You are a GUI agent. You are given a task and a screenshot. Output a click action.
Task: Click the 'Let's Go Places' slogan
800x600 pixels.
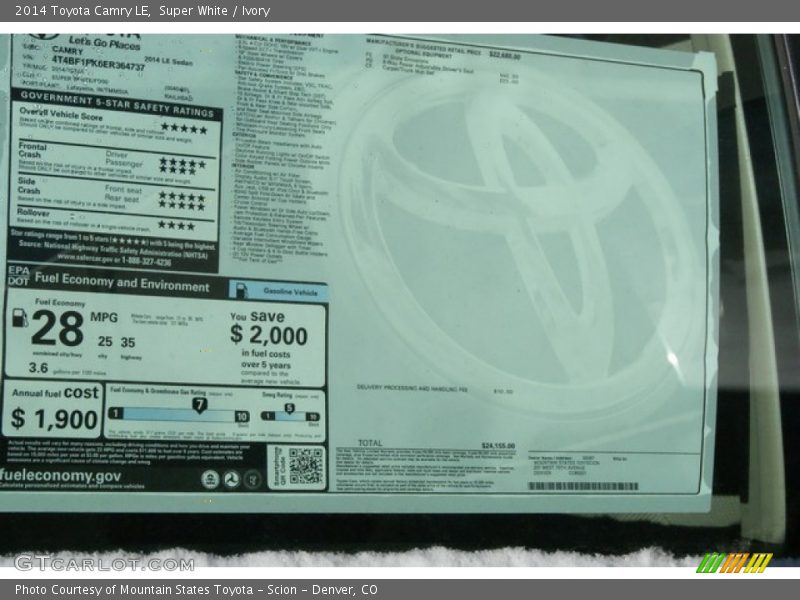[104, 42]
